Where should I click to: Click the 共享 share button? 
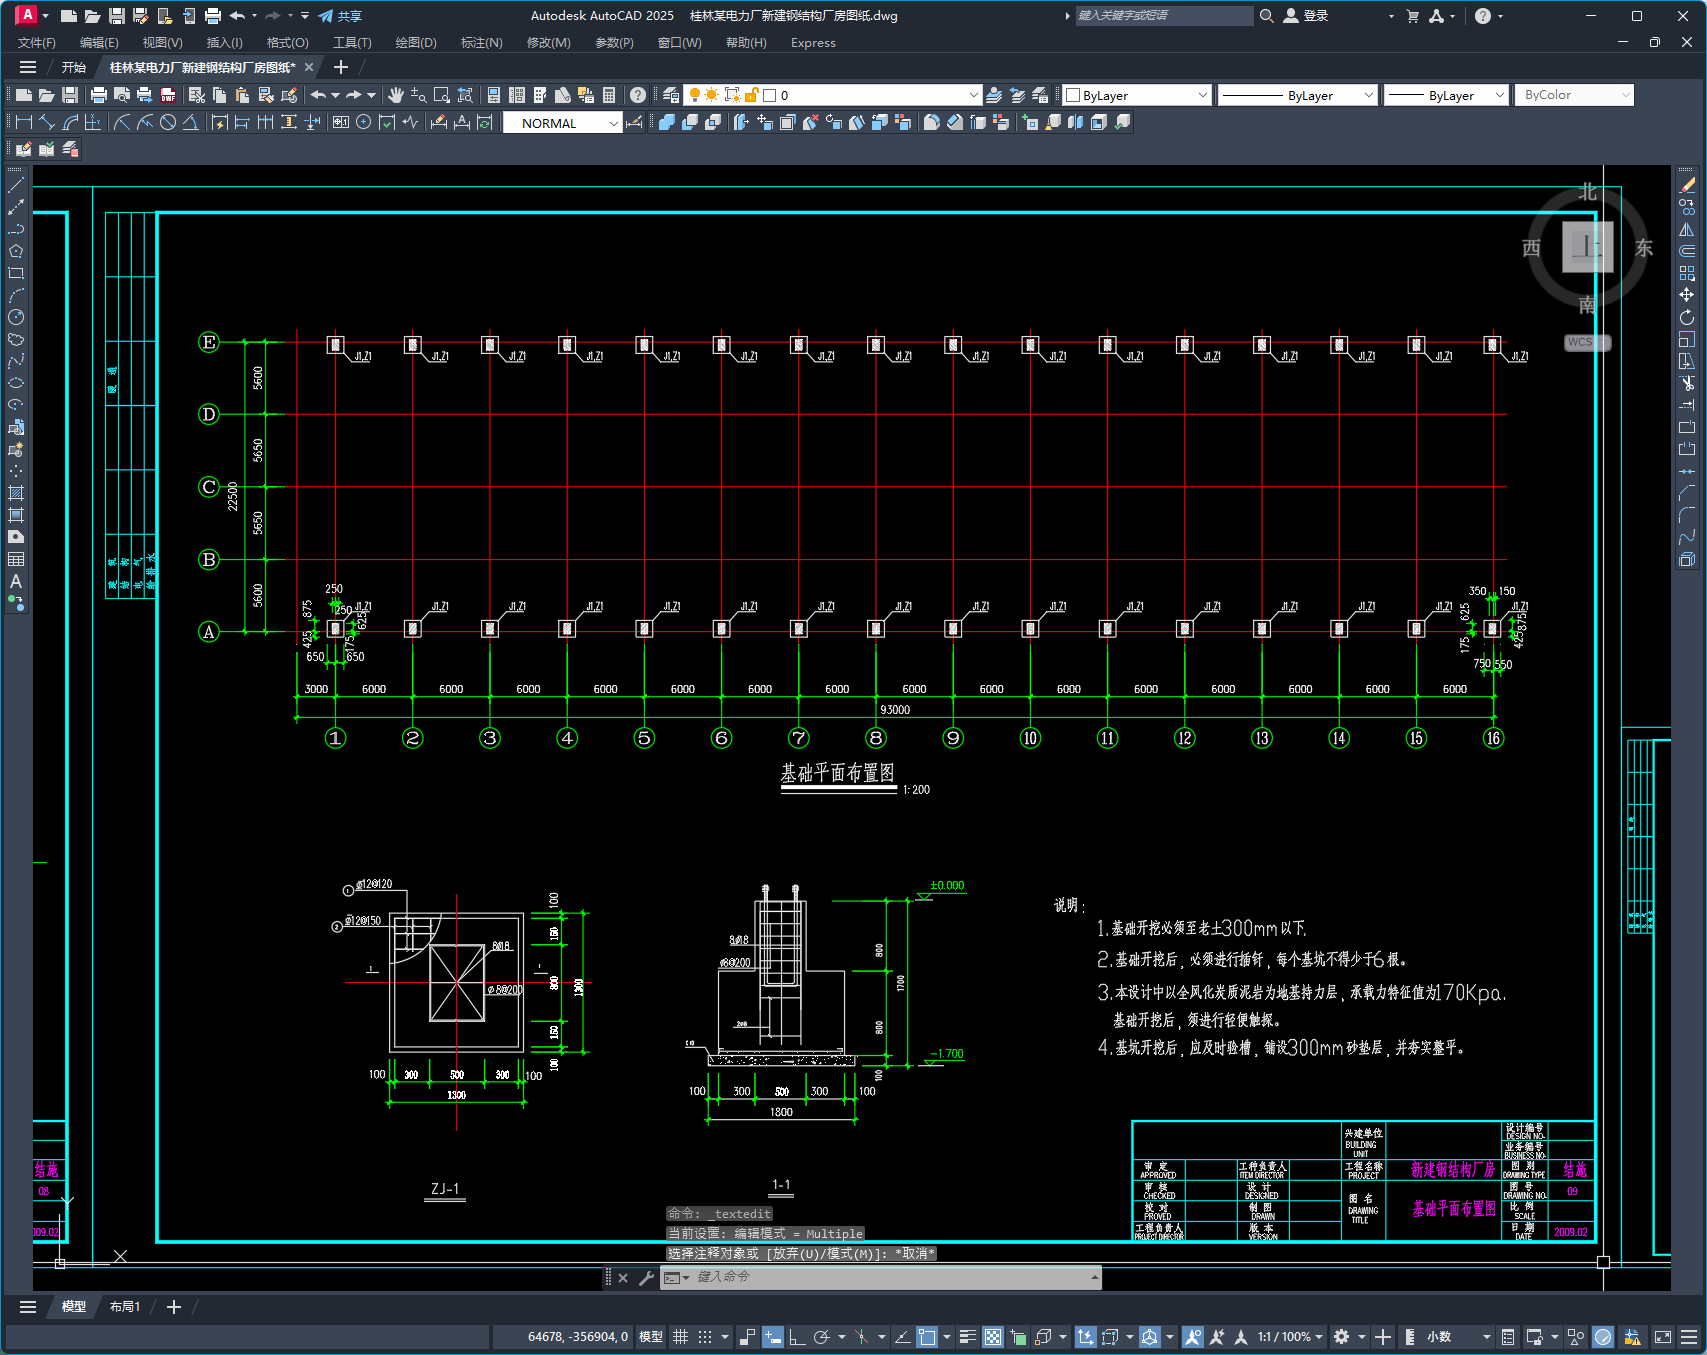tap(340, 16)
